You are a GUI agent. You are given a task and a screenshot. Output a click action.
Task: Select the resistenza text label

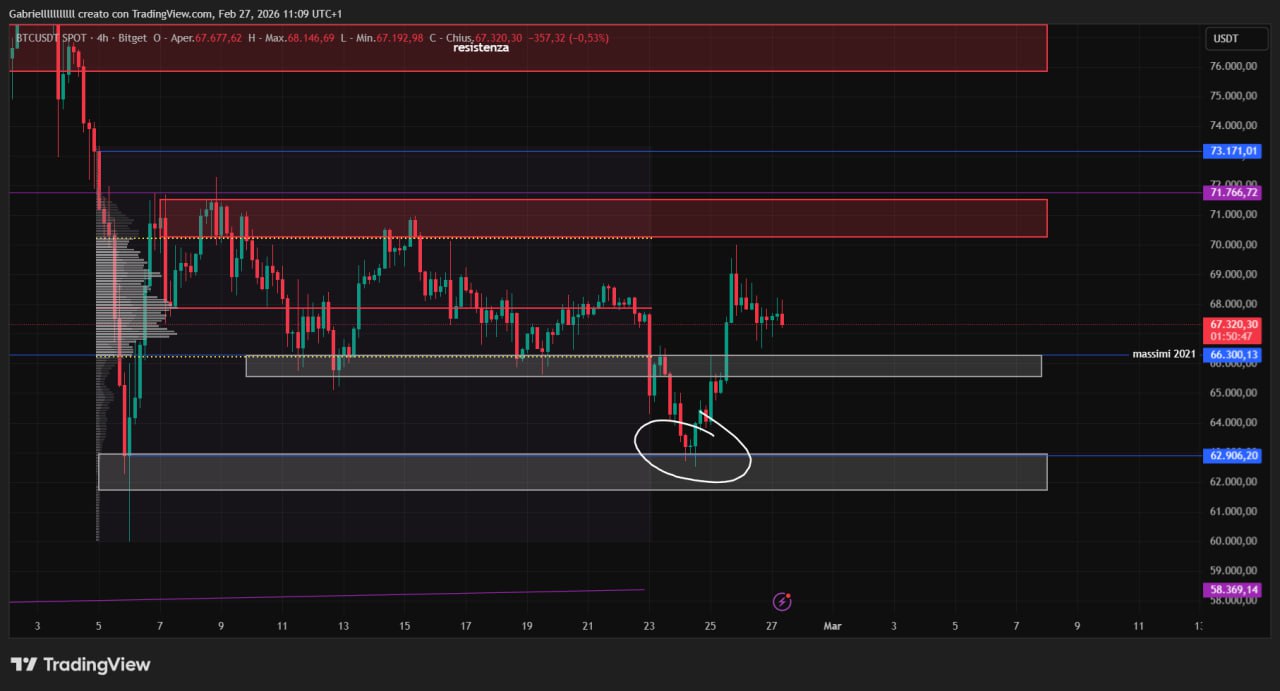coord(481,48)
